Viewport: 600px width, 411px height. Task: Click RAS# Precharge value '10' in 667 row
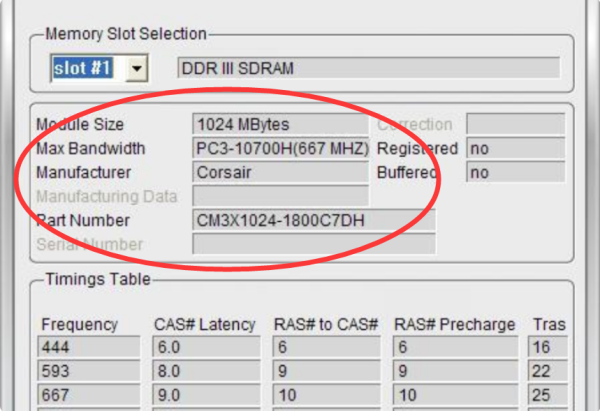(455, 395)
